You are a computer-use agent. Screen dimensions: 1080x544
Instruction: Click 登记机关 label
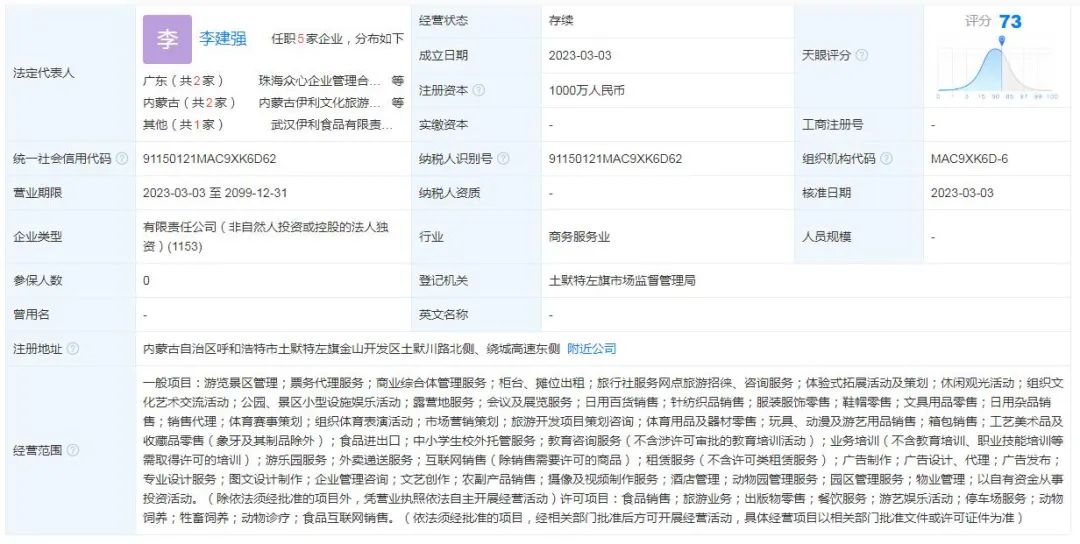coord(443,281)
